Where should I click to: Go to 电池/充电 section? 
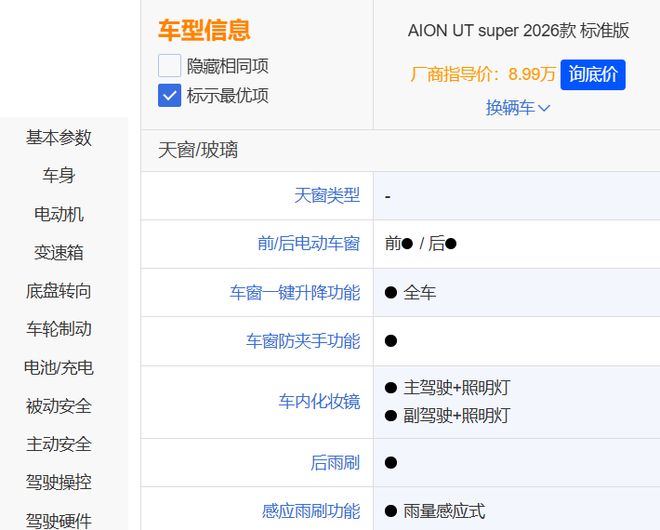point(59,368)
